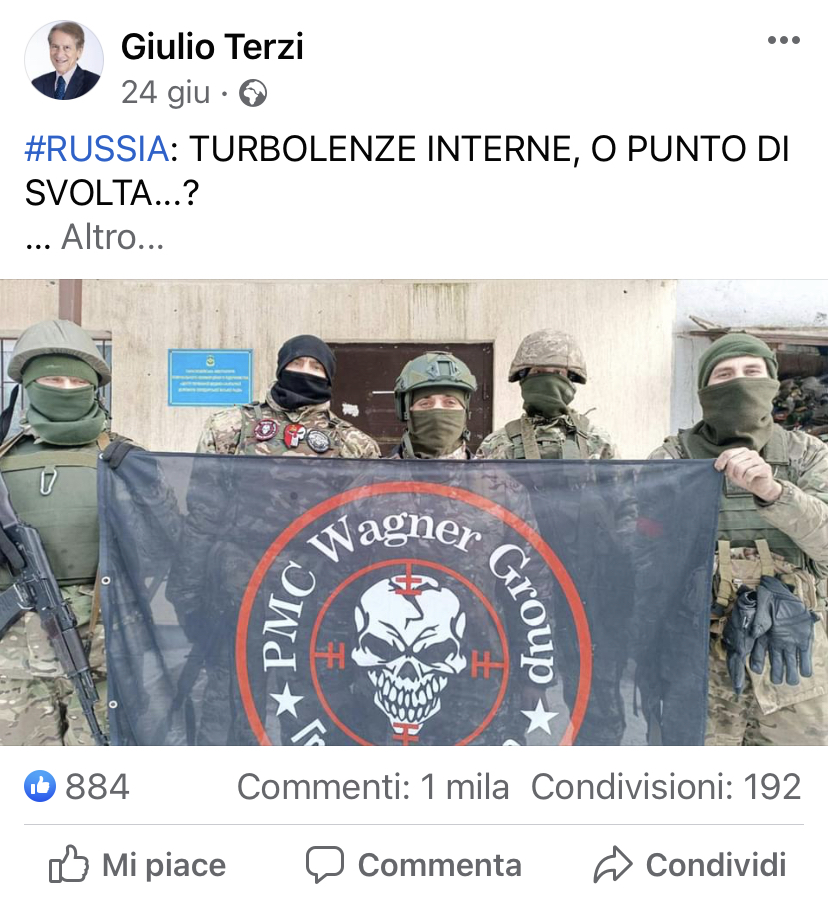828x902 pixels.
Task: Tap Giulio Terzi's profile picture
Action: [64, 60]
